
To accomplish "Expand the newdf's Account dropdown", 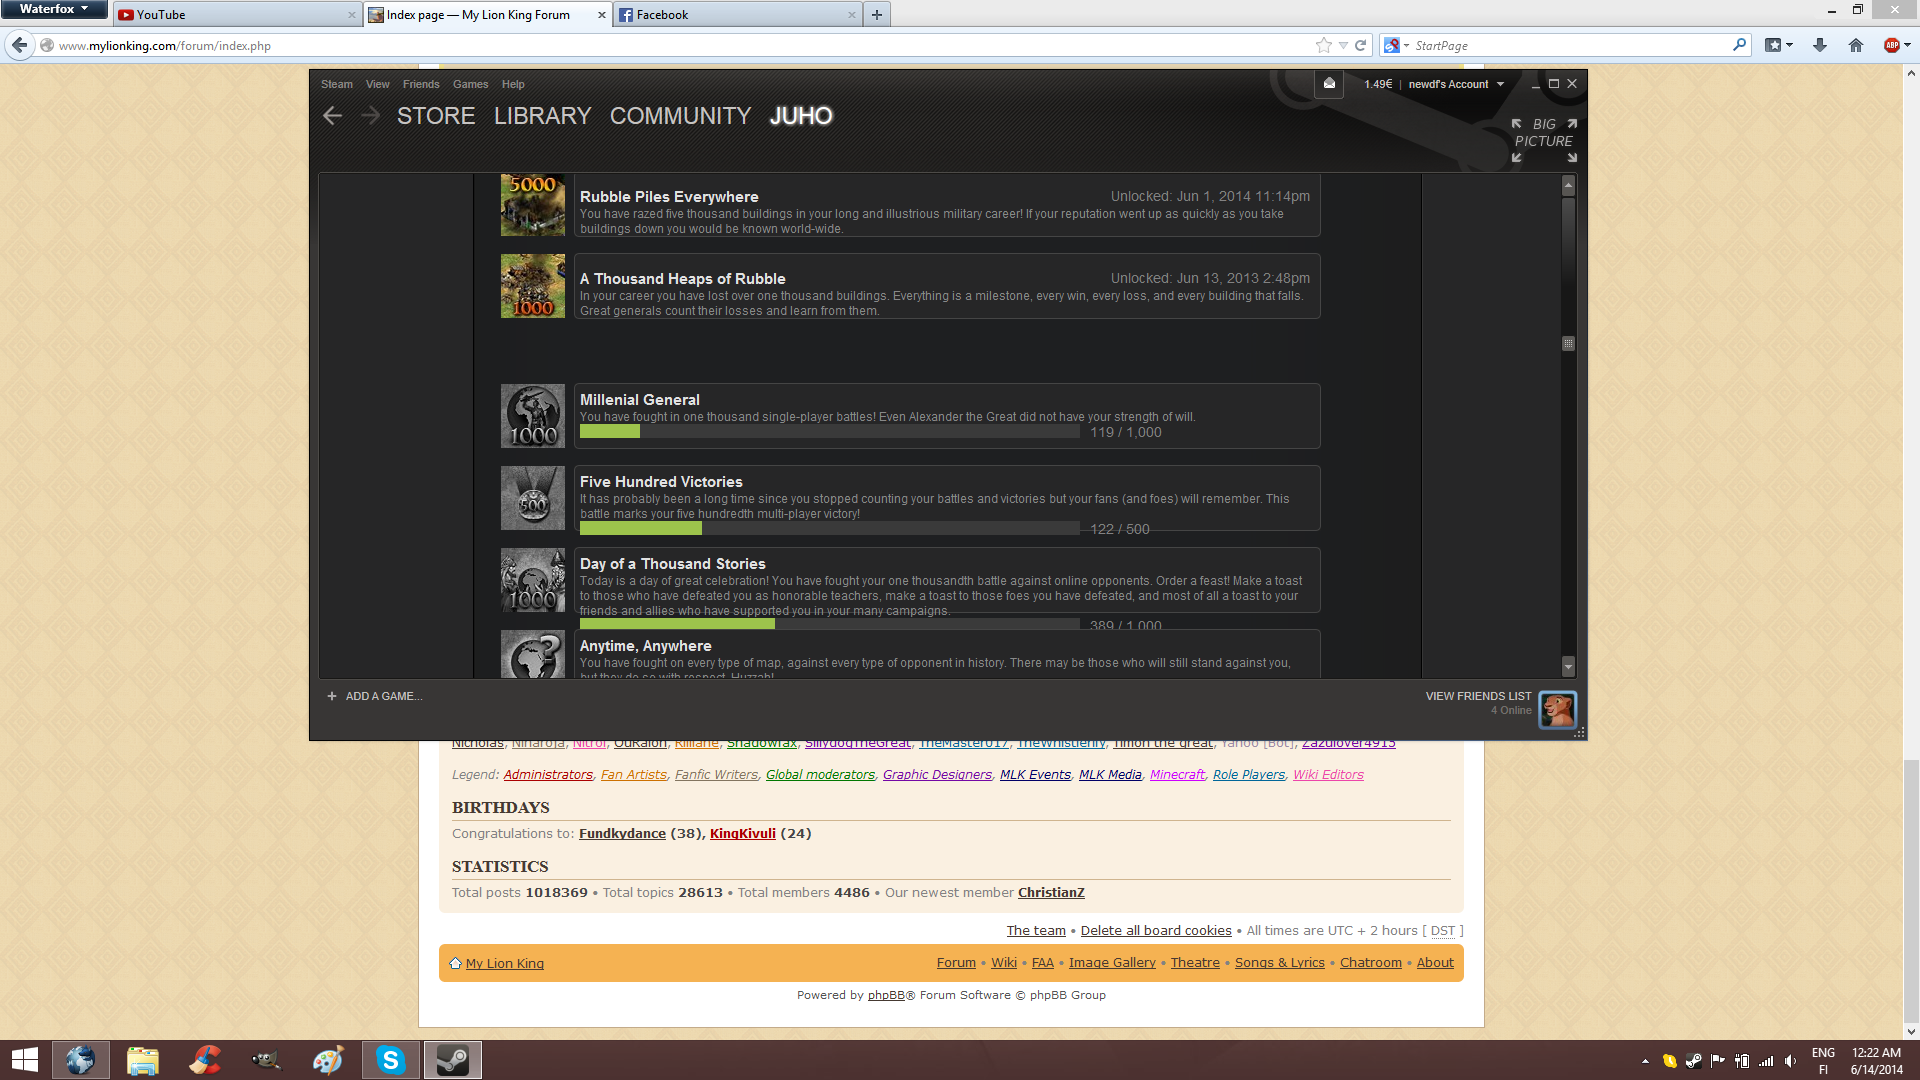I will click(1456, 84).
